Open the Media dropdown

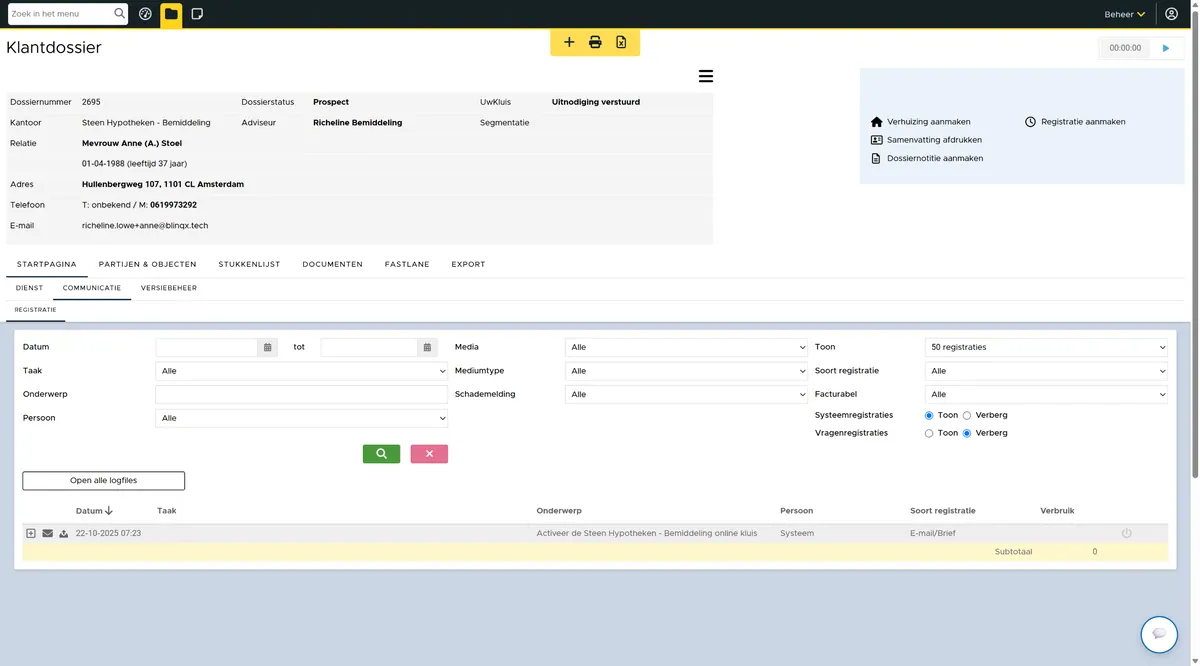coord(686,347)
